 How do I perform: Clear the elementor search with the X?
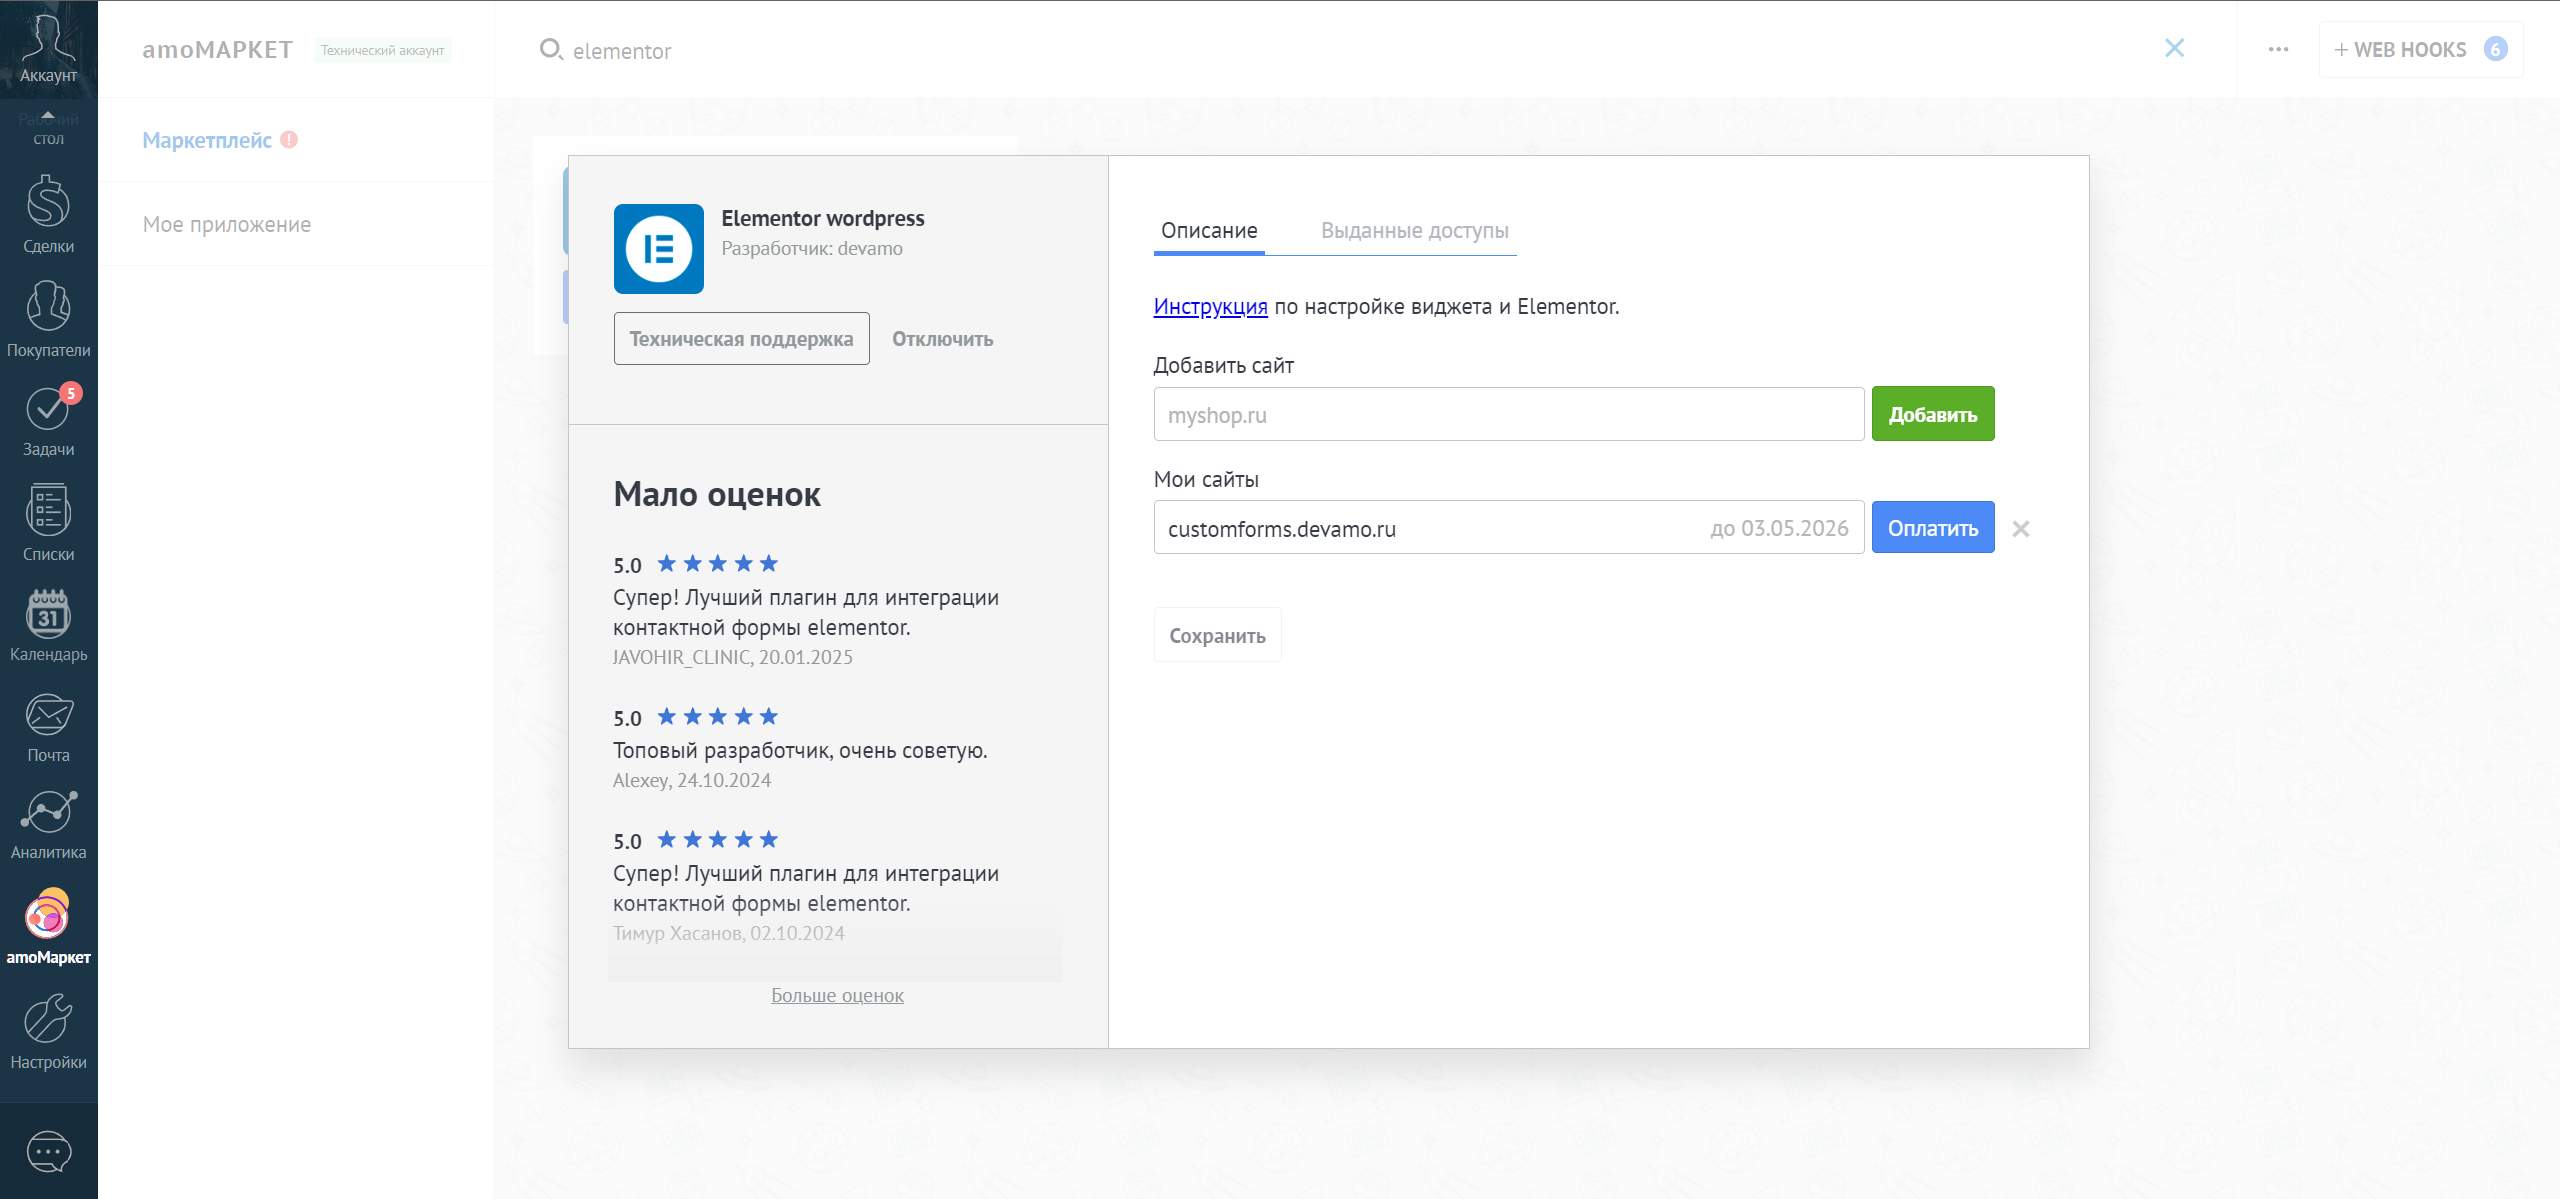[x=2174, y=47]
